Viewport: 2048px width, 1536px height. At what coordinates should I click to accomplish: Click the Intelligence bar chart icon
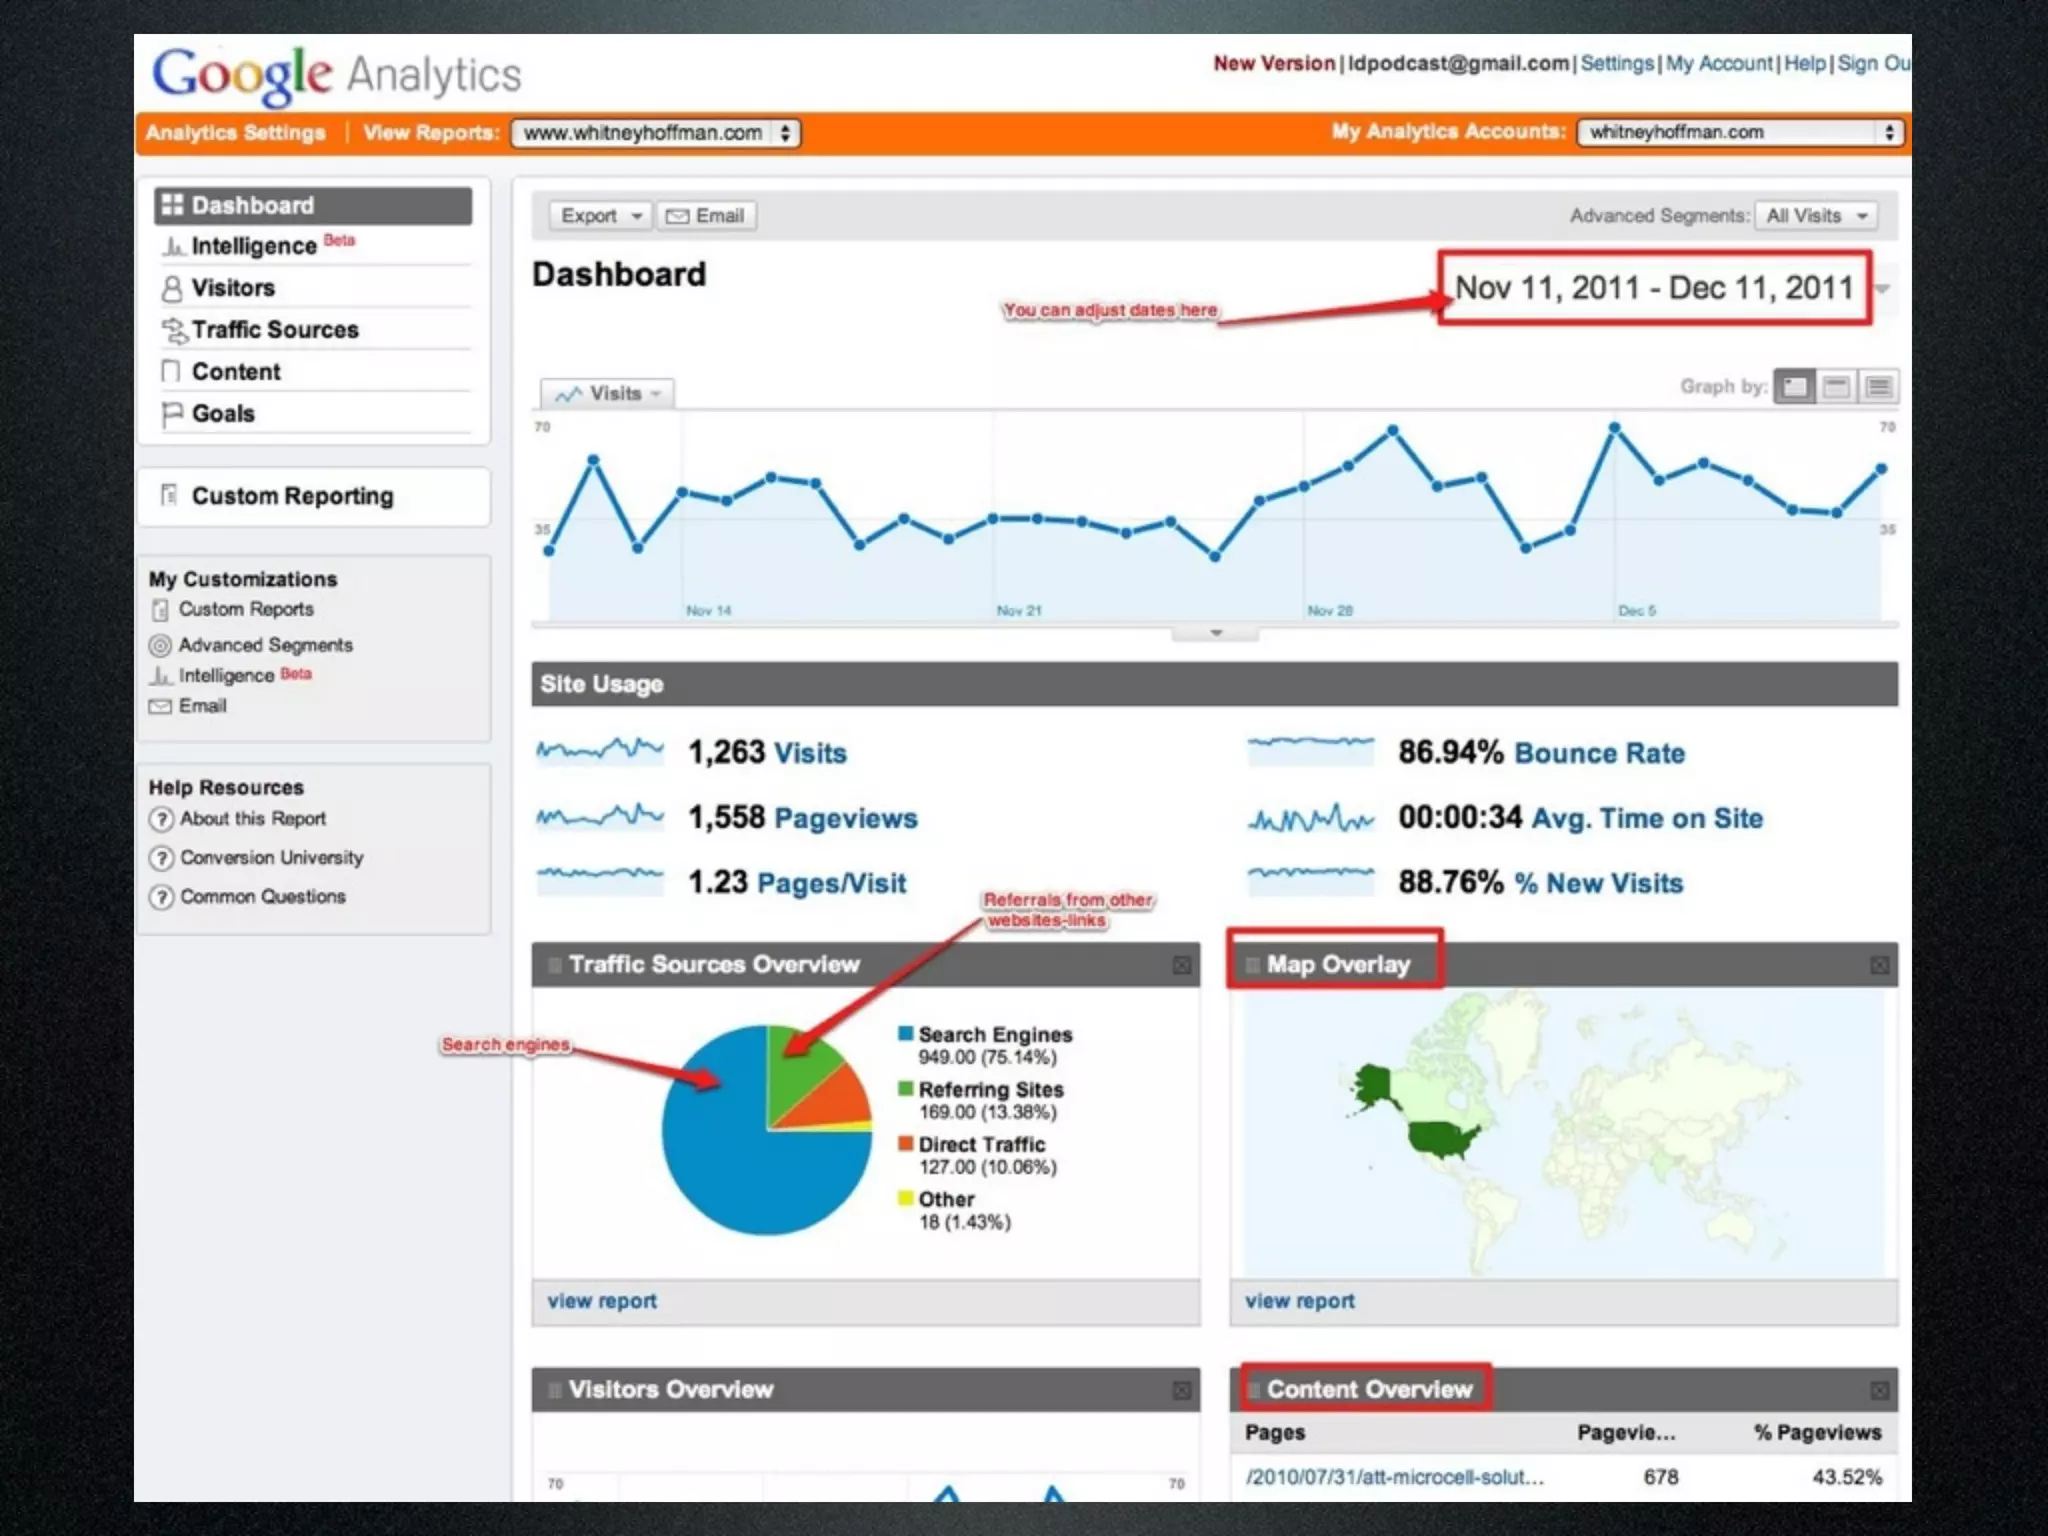[x=172, y=247]
